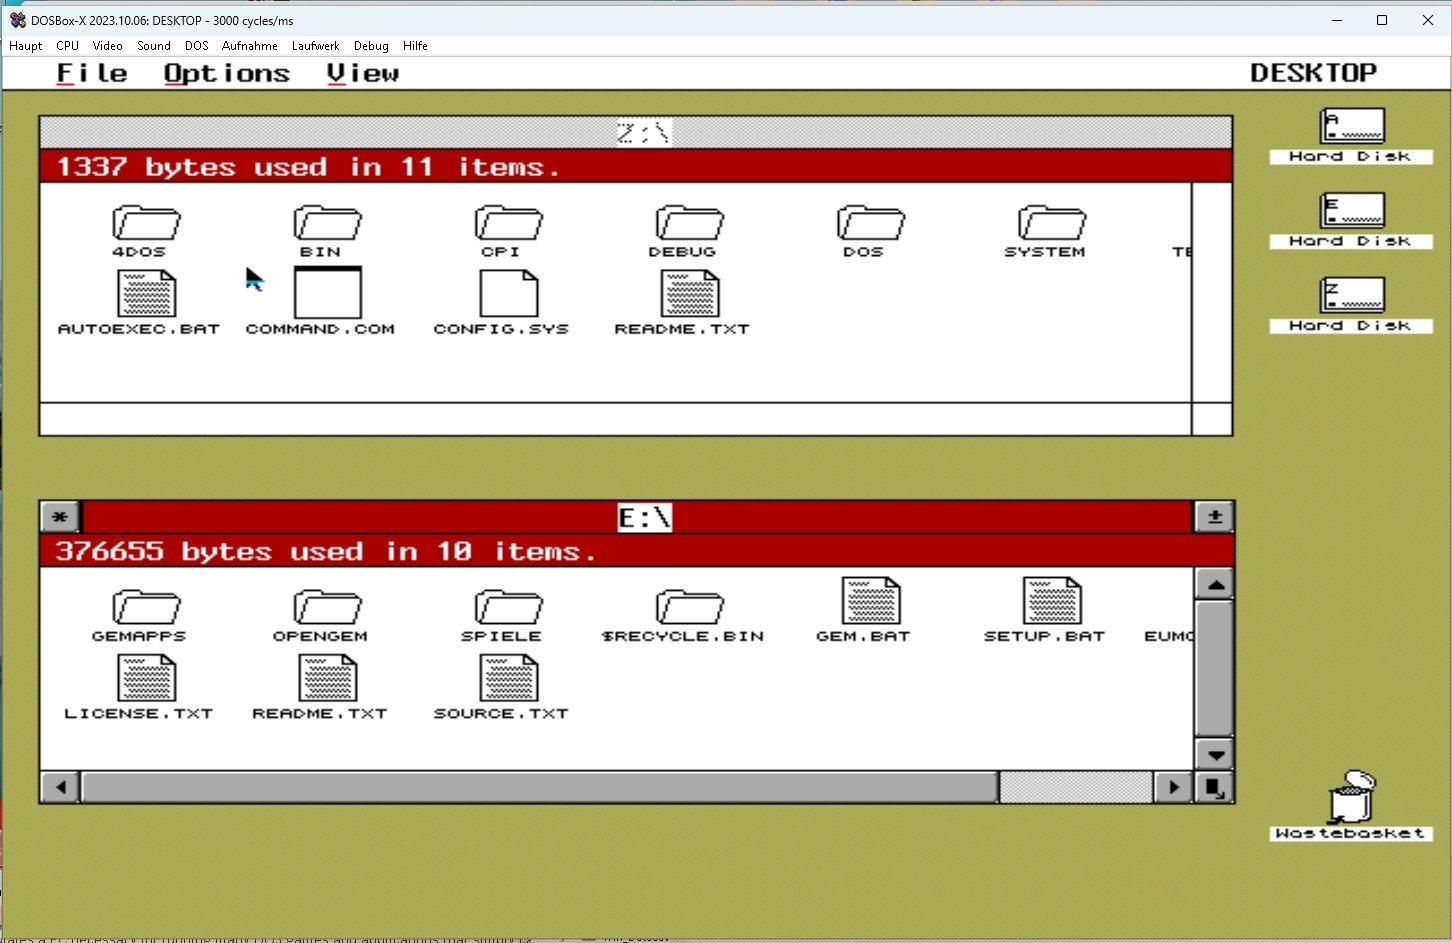The height and width of the screenshot is (943, 1452).
Task: Click the scroll right arrow in E:\ window
Action: click(x=1173, y=787)
